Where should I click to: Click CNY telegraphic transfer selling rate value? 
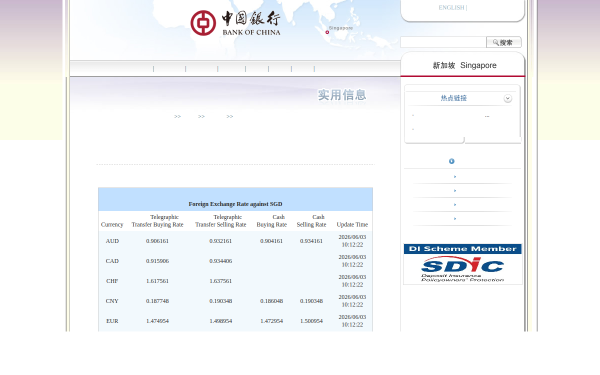tap(221, 301)
